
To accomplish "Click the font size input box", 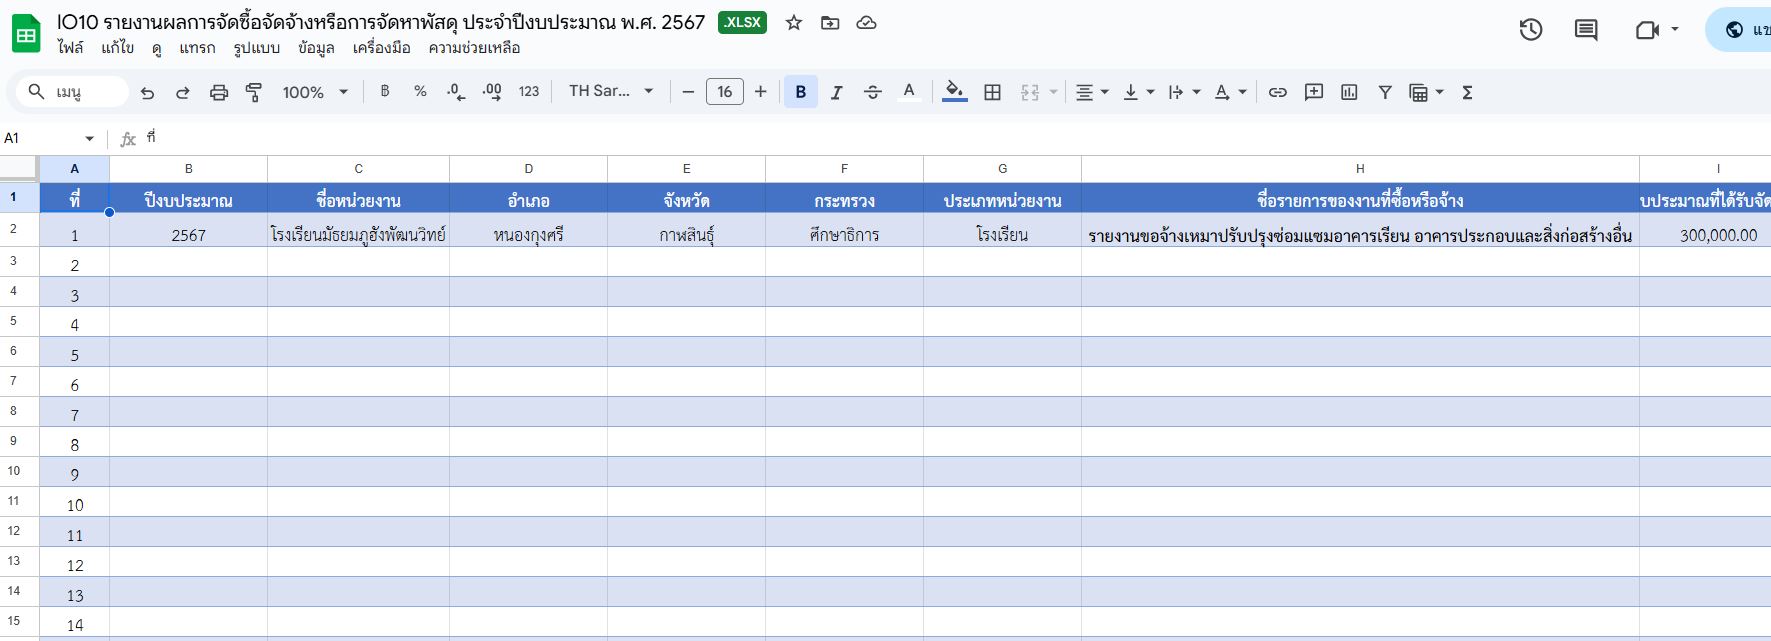I will 724,92.
